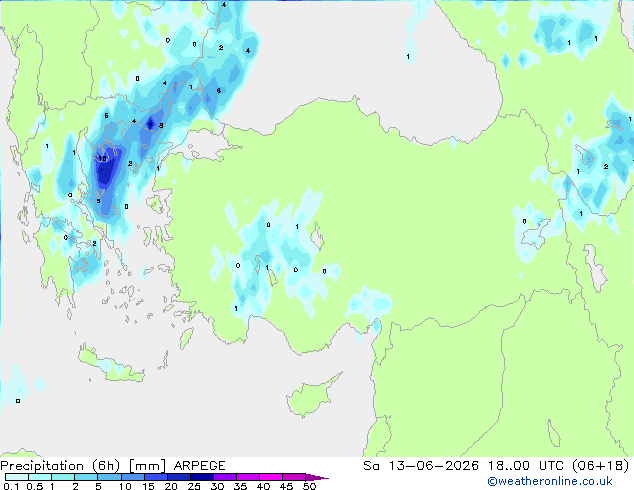Click the 10 mm value label on the map
The image size is (634, 490).
click(103, 158)
